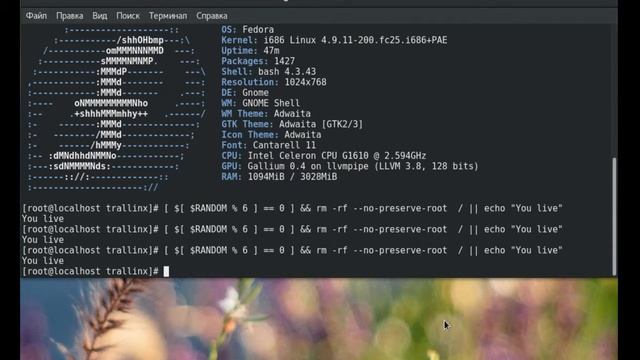The height and width of the screenshot is (360, 640).
Task: Open the Терминал menu
Action: point(168,16)
